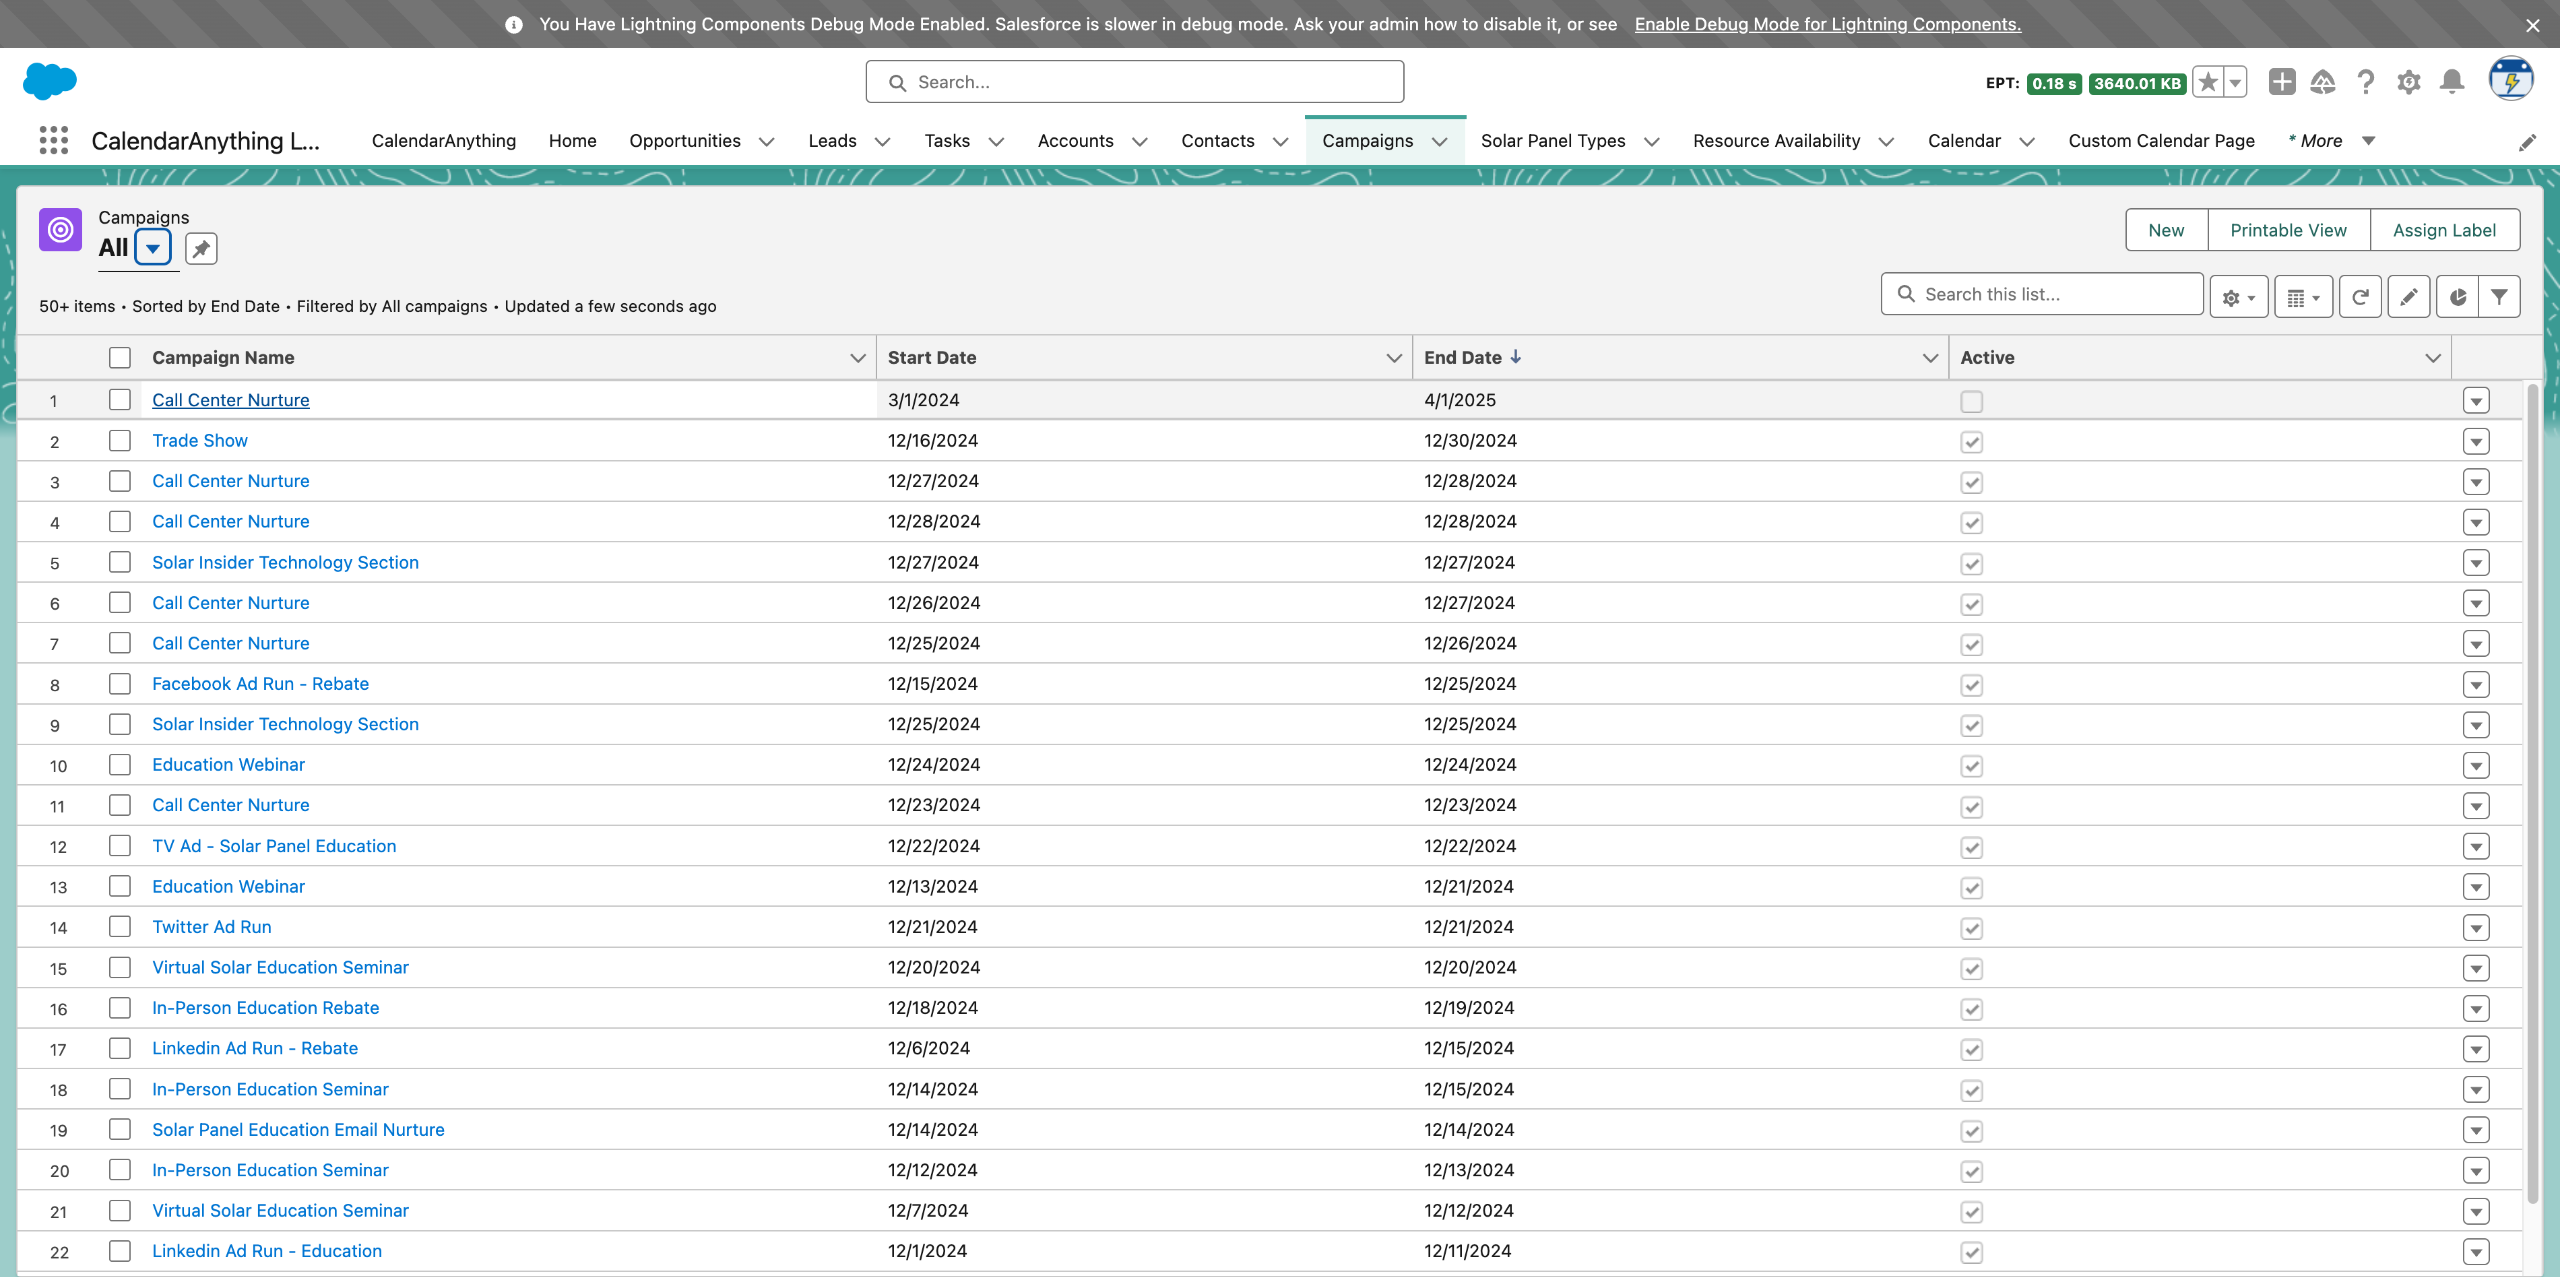Image resolution: width=2560 pixels, height=1277 pixels.
Task: Show the charts panel icon
Action: pyautogui.click(x=2458, y=297)
